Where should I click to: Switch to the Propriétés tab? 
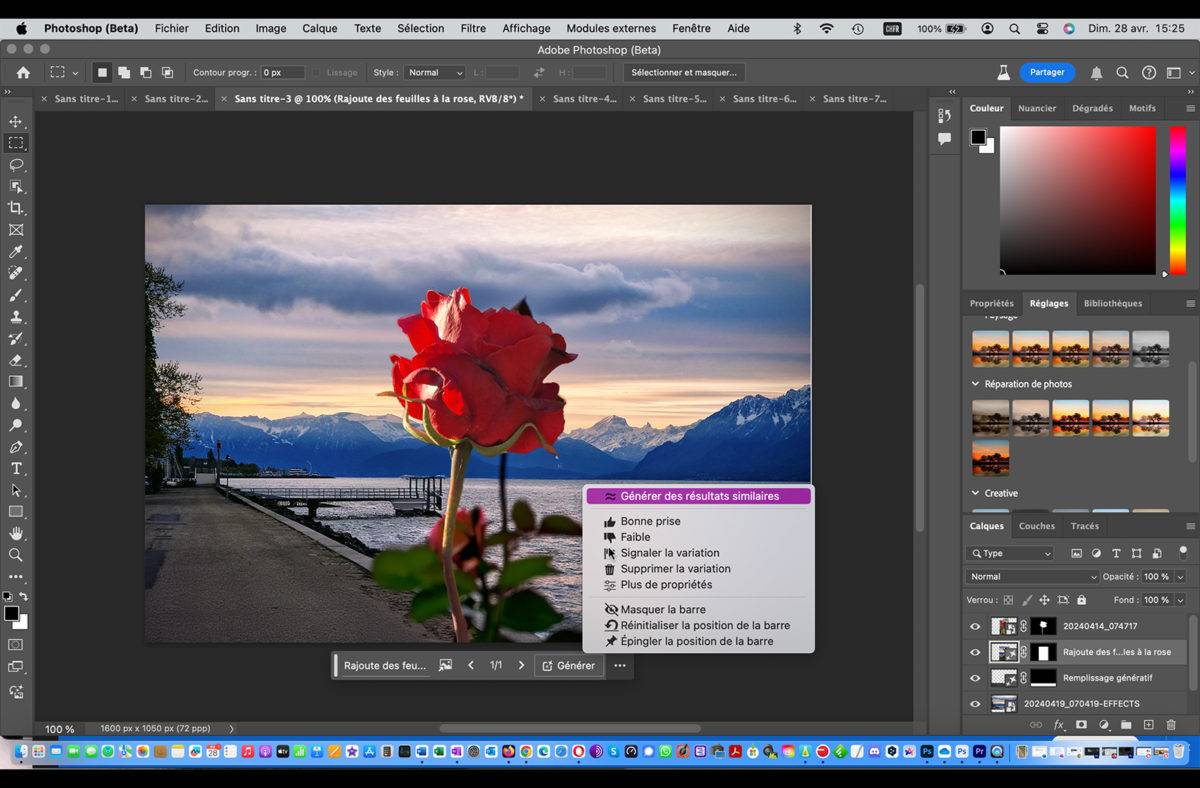click(x=991, y=303)
